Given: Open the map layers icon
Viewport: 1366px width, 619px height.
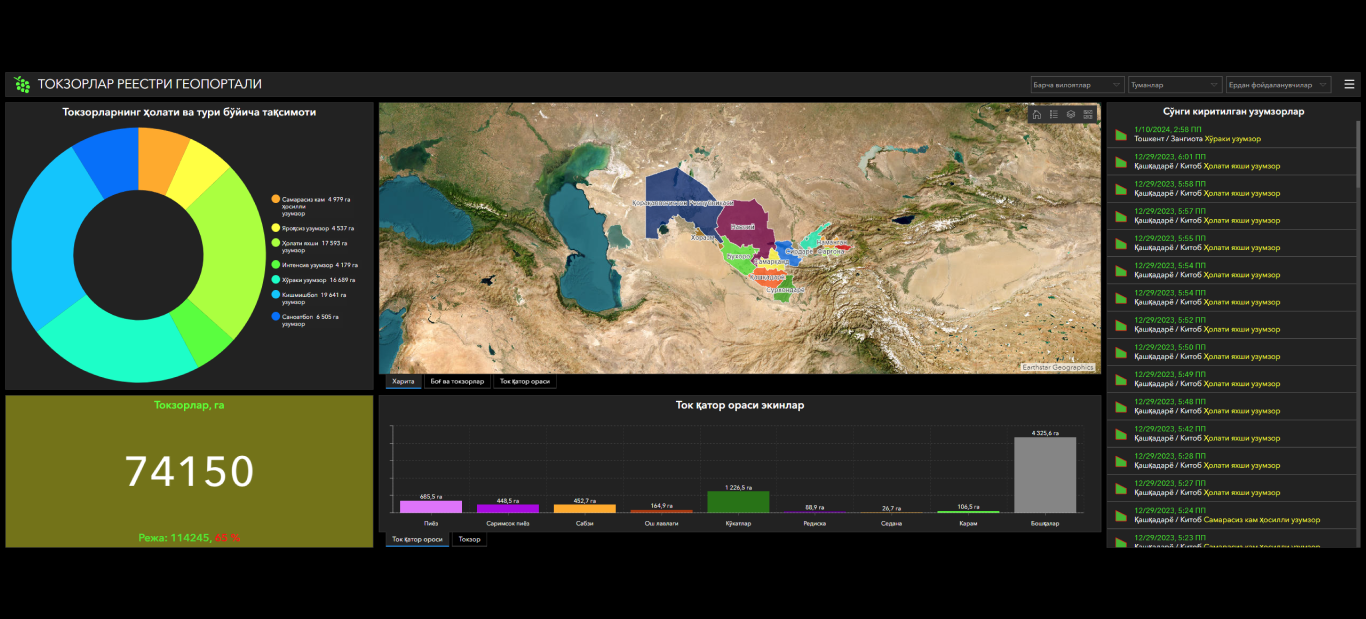Looking at the screenshot, I should pyautogui.click(x=1070, y=115).
